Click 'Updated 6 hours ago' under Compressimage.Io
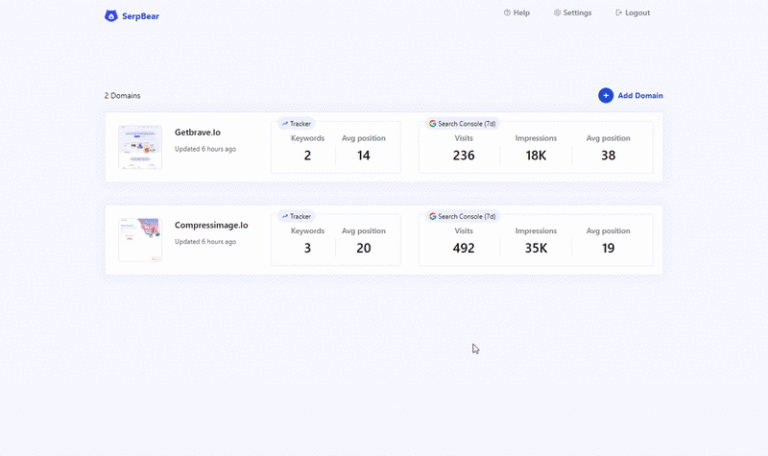 pyautogui.click(x=205, y=241)
